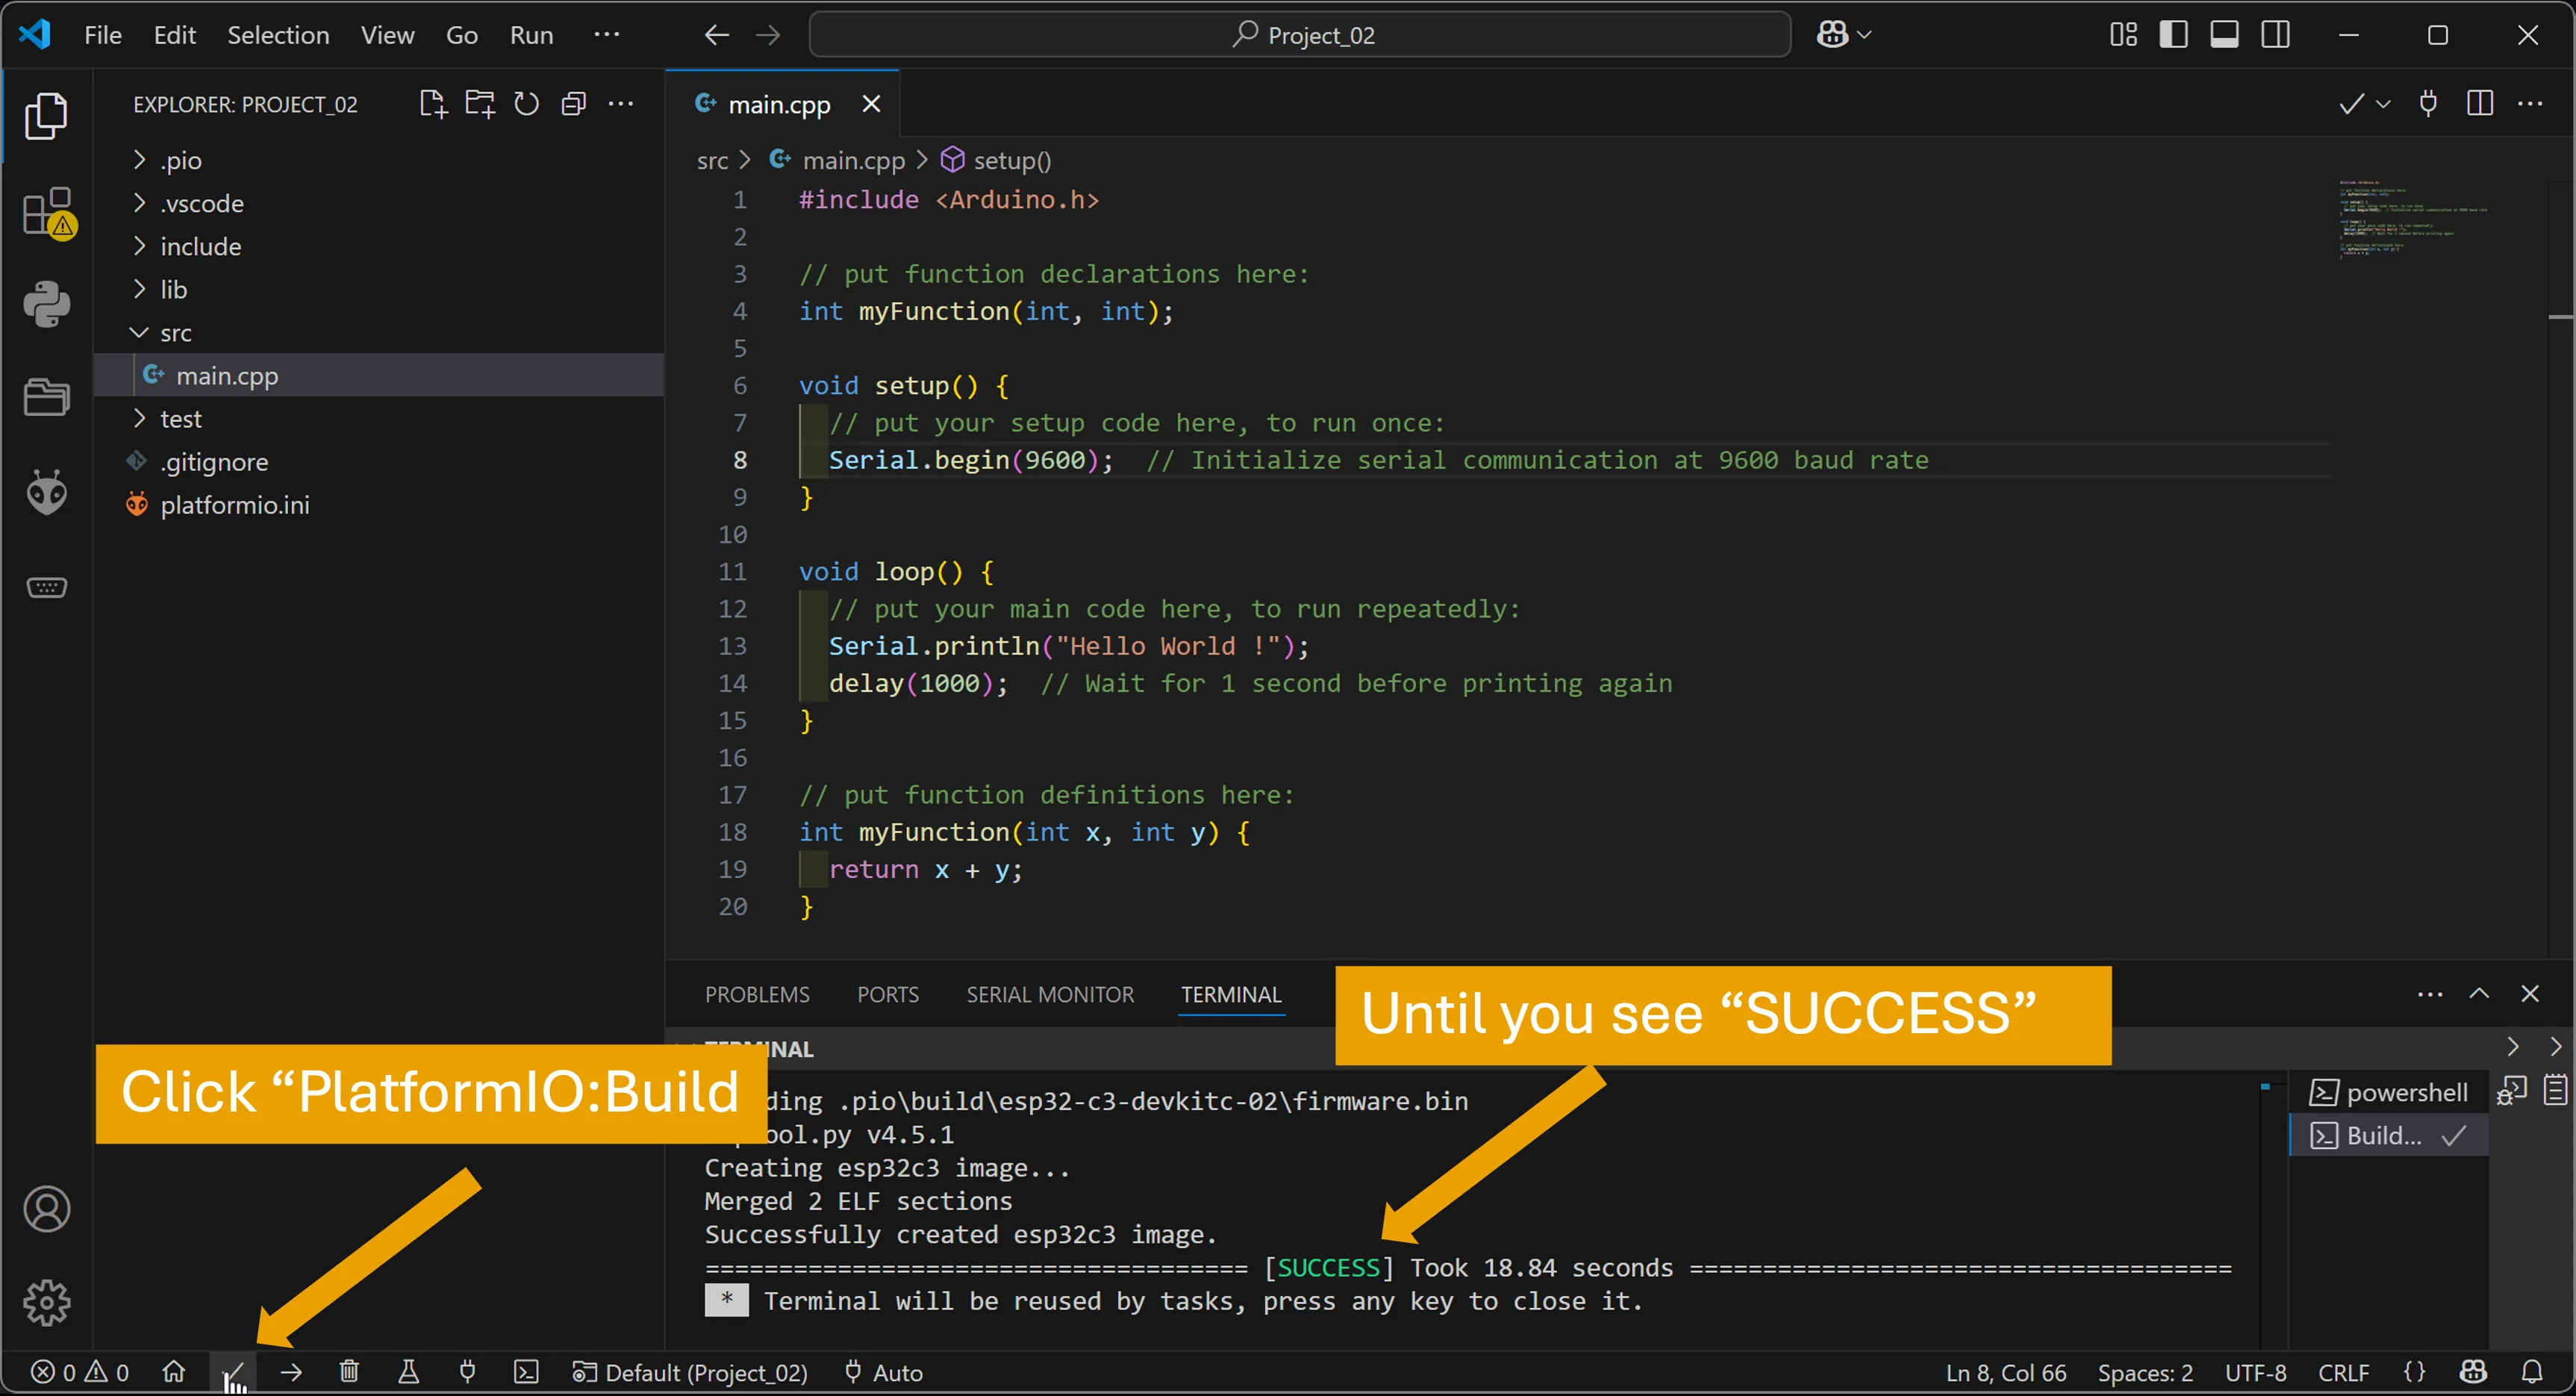Screen dimensions: 2576x1396
Task: Refresh the Explorer file tree
Action: (526, 104)
